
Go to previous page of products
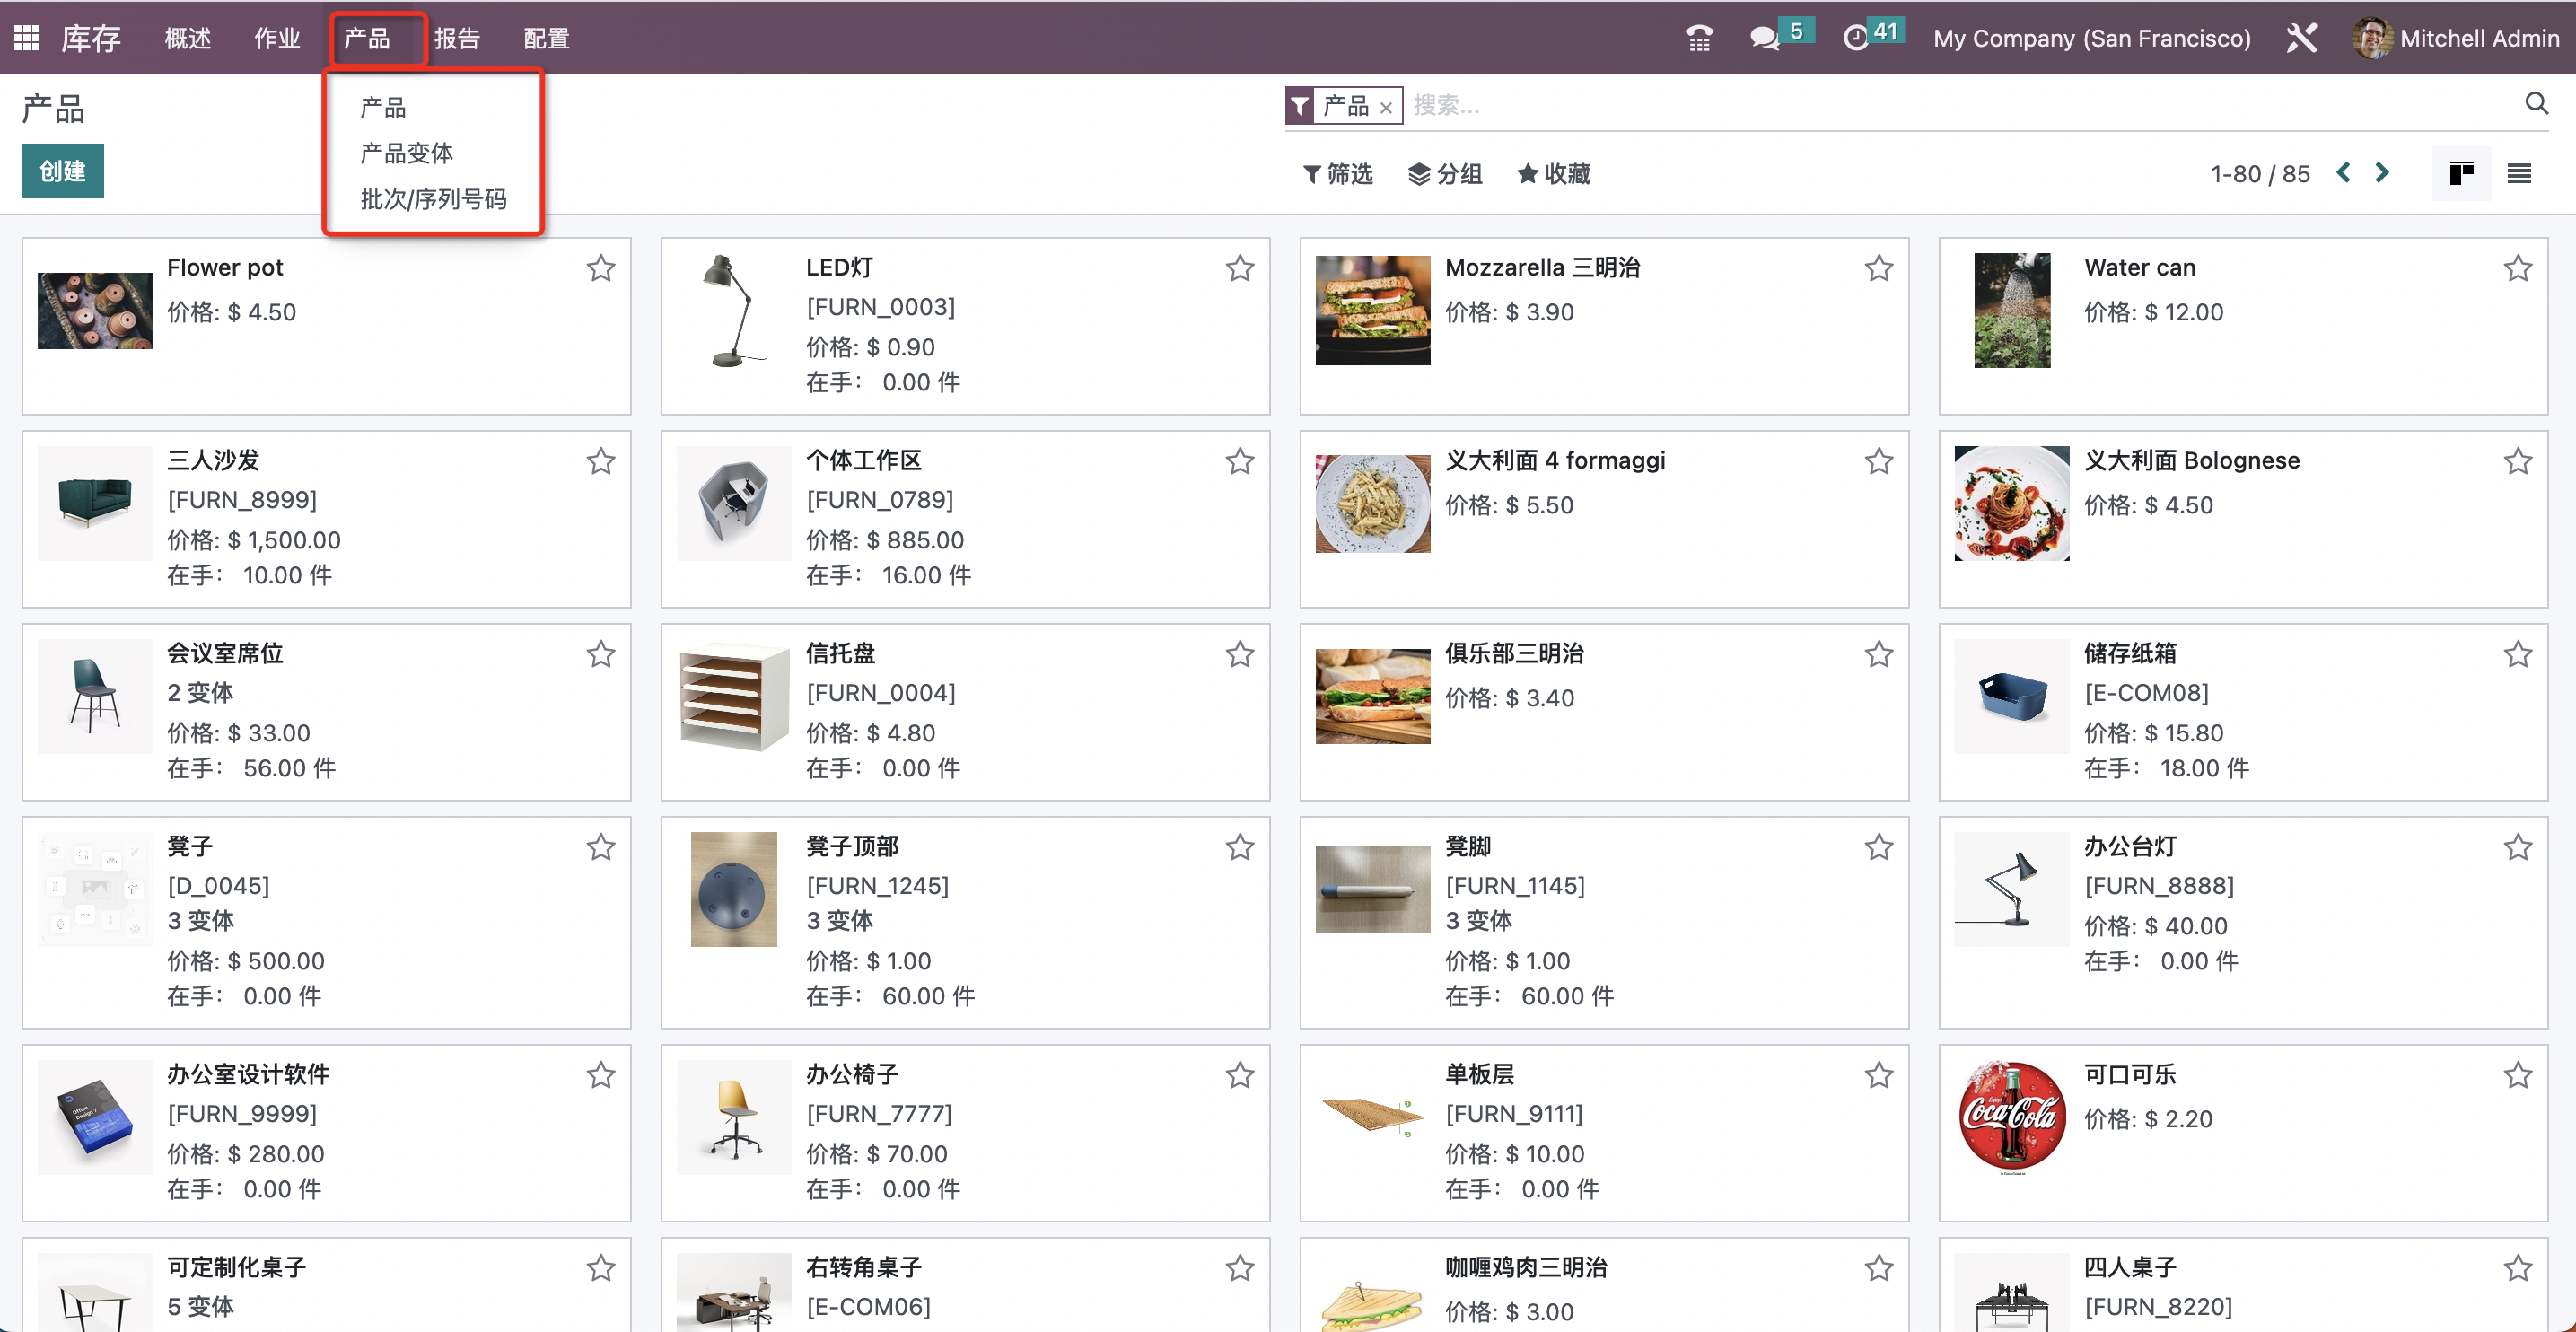tap(2343, 173)
